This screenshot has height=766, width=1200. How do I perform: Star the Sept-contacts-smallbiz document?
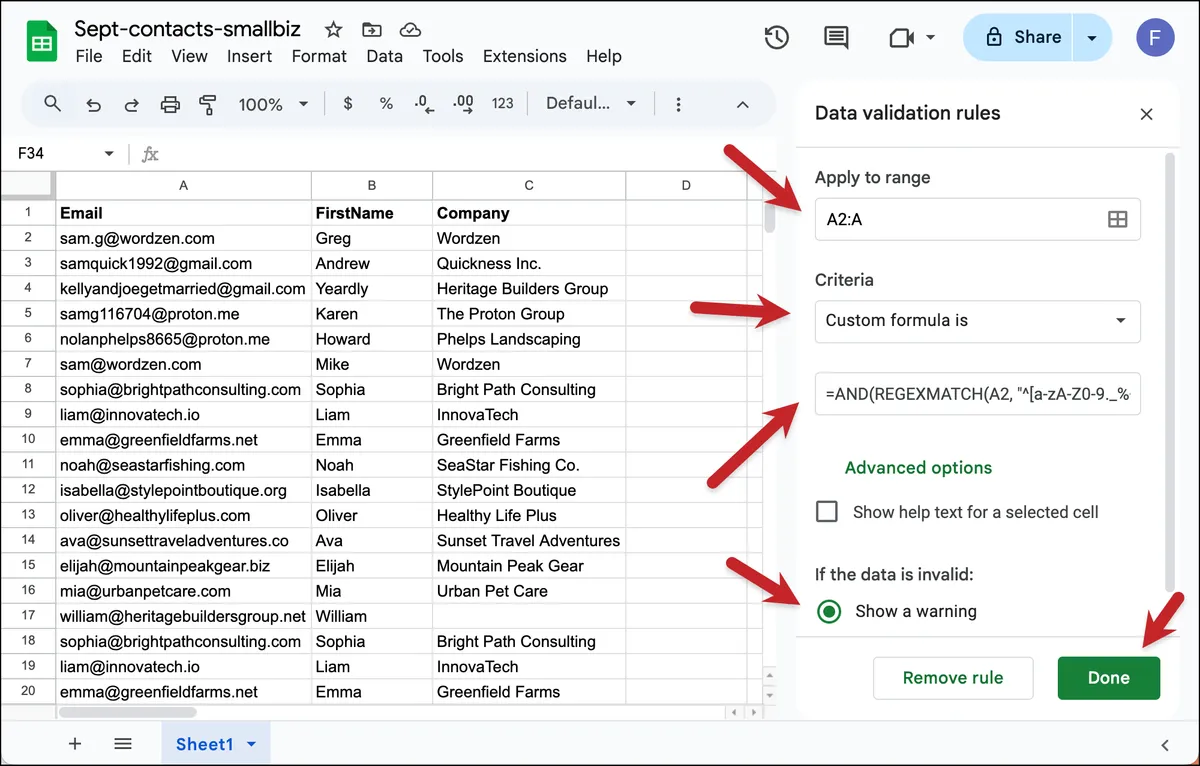pos(334,30)
